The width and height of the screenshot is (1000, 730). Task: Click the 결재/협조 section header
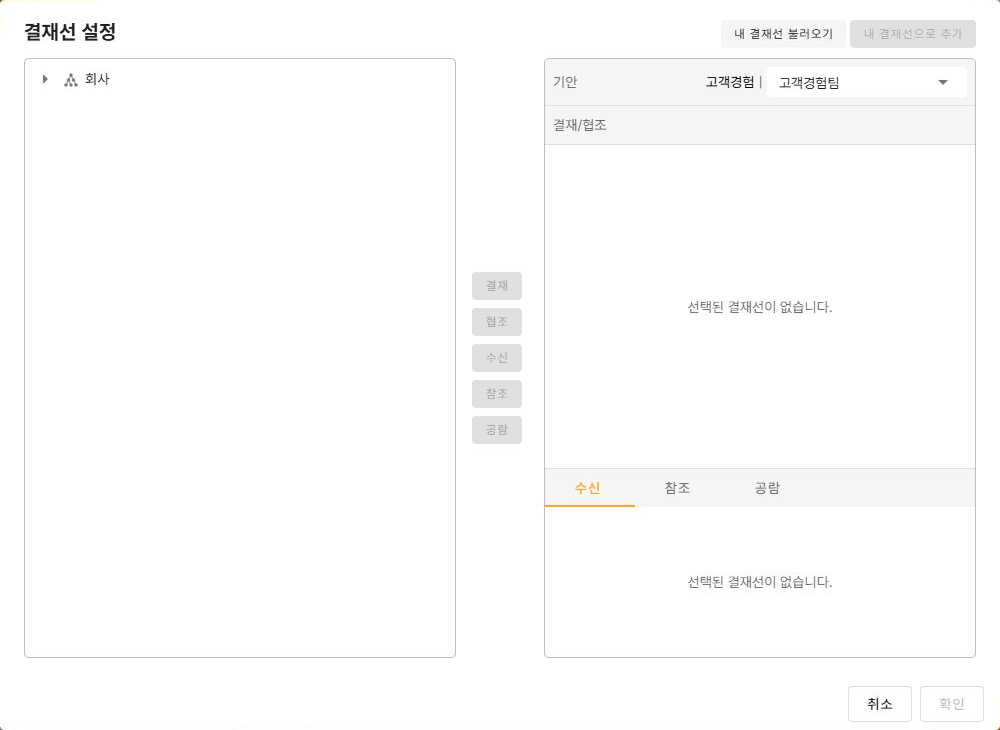pyautogui.click(x=760, y=125)
